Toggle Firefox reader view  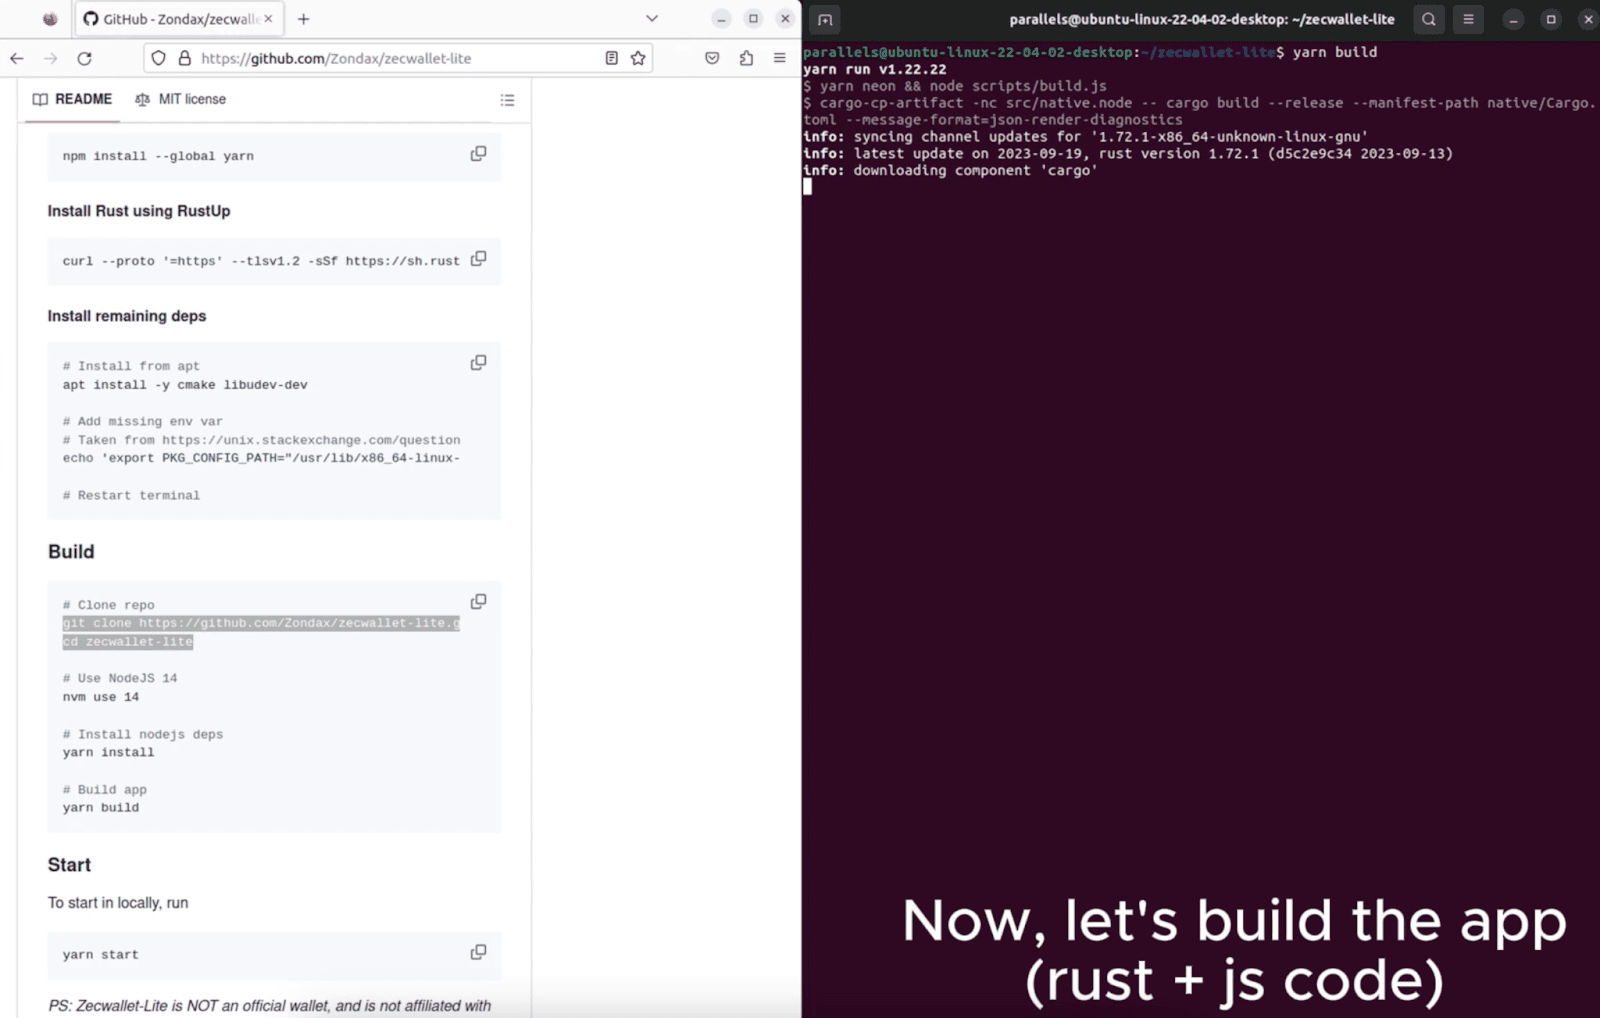coord(611,58)
